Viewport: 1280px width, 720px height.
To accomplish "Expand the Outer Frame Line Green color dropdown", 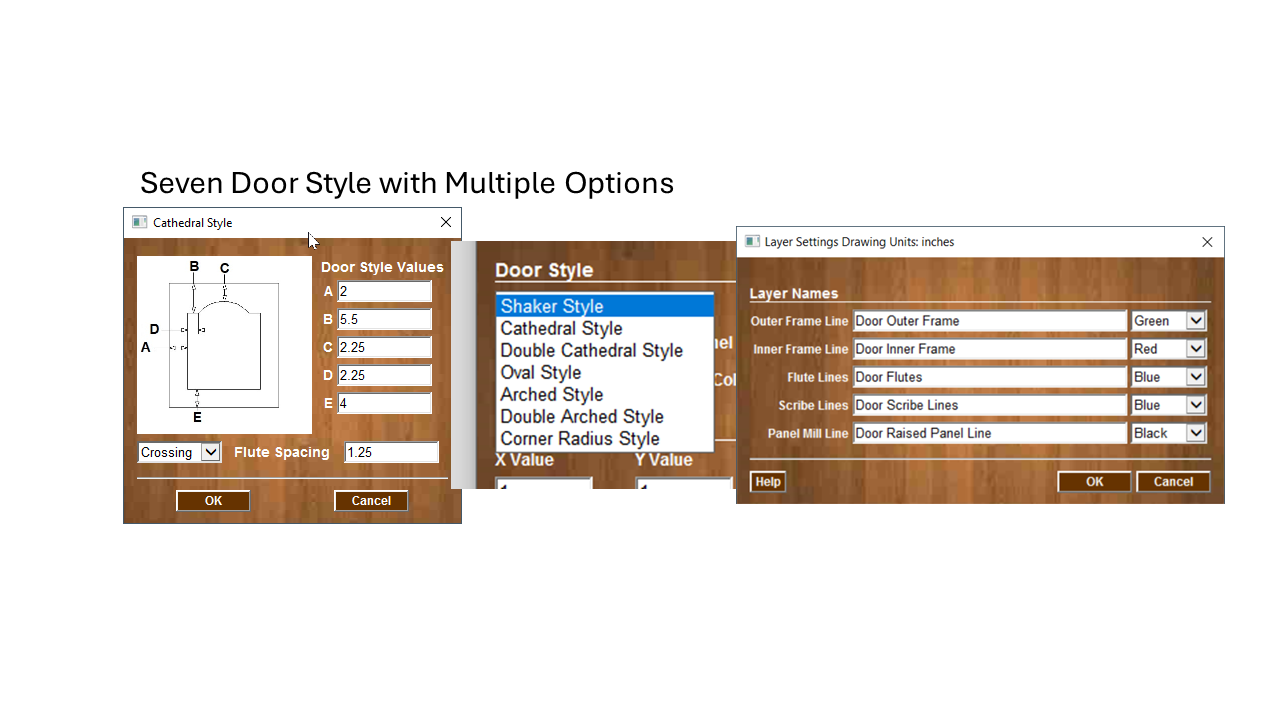I will coord(1196,321).
